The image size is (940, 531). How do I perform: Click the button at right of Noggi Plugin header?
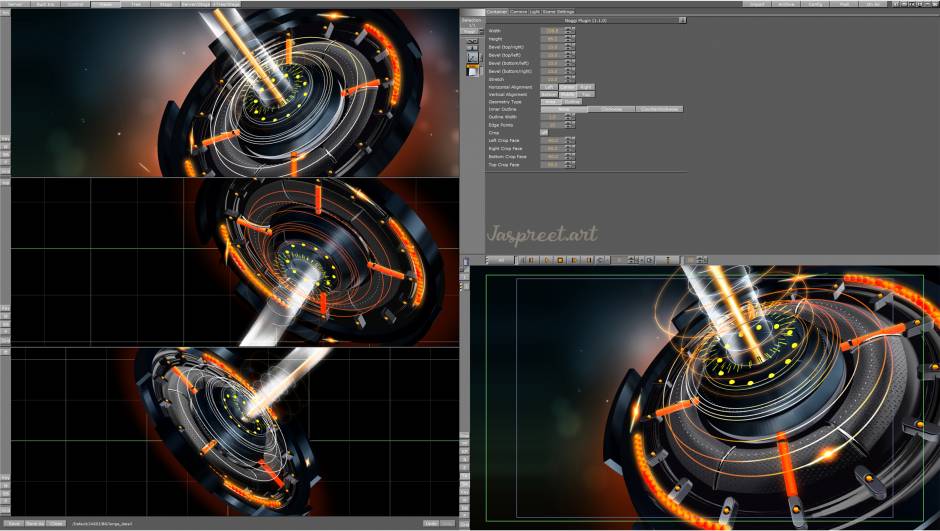click(682, 19)
